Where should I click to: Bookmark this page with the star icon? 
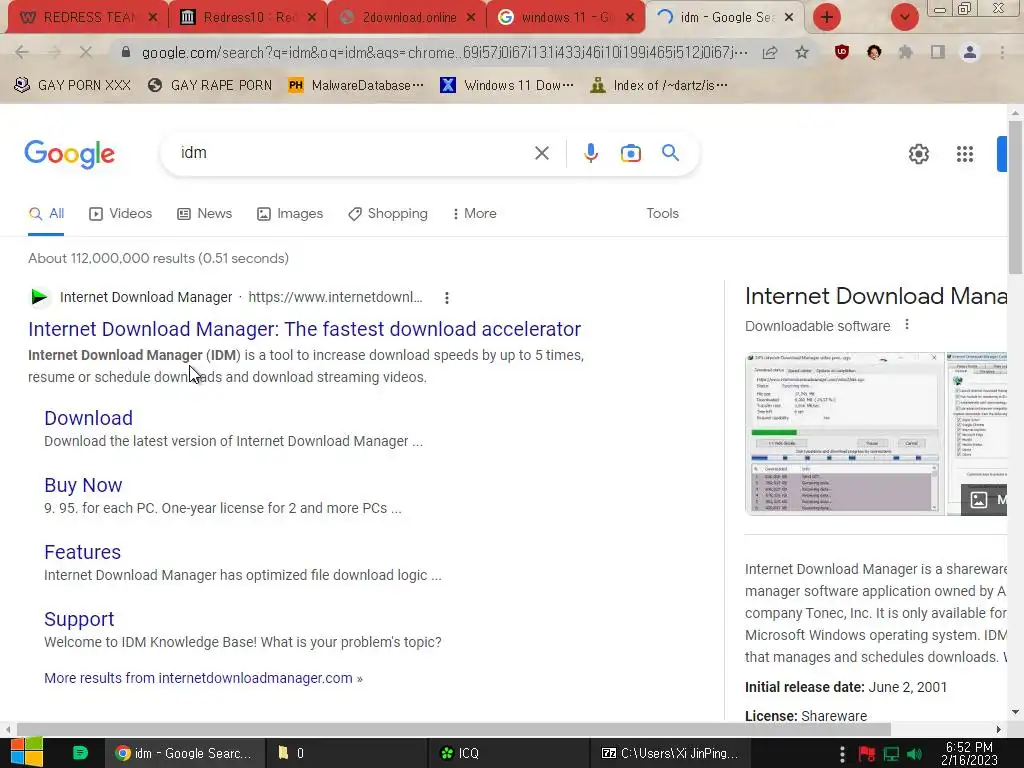pos(802,52)
